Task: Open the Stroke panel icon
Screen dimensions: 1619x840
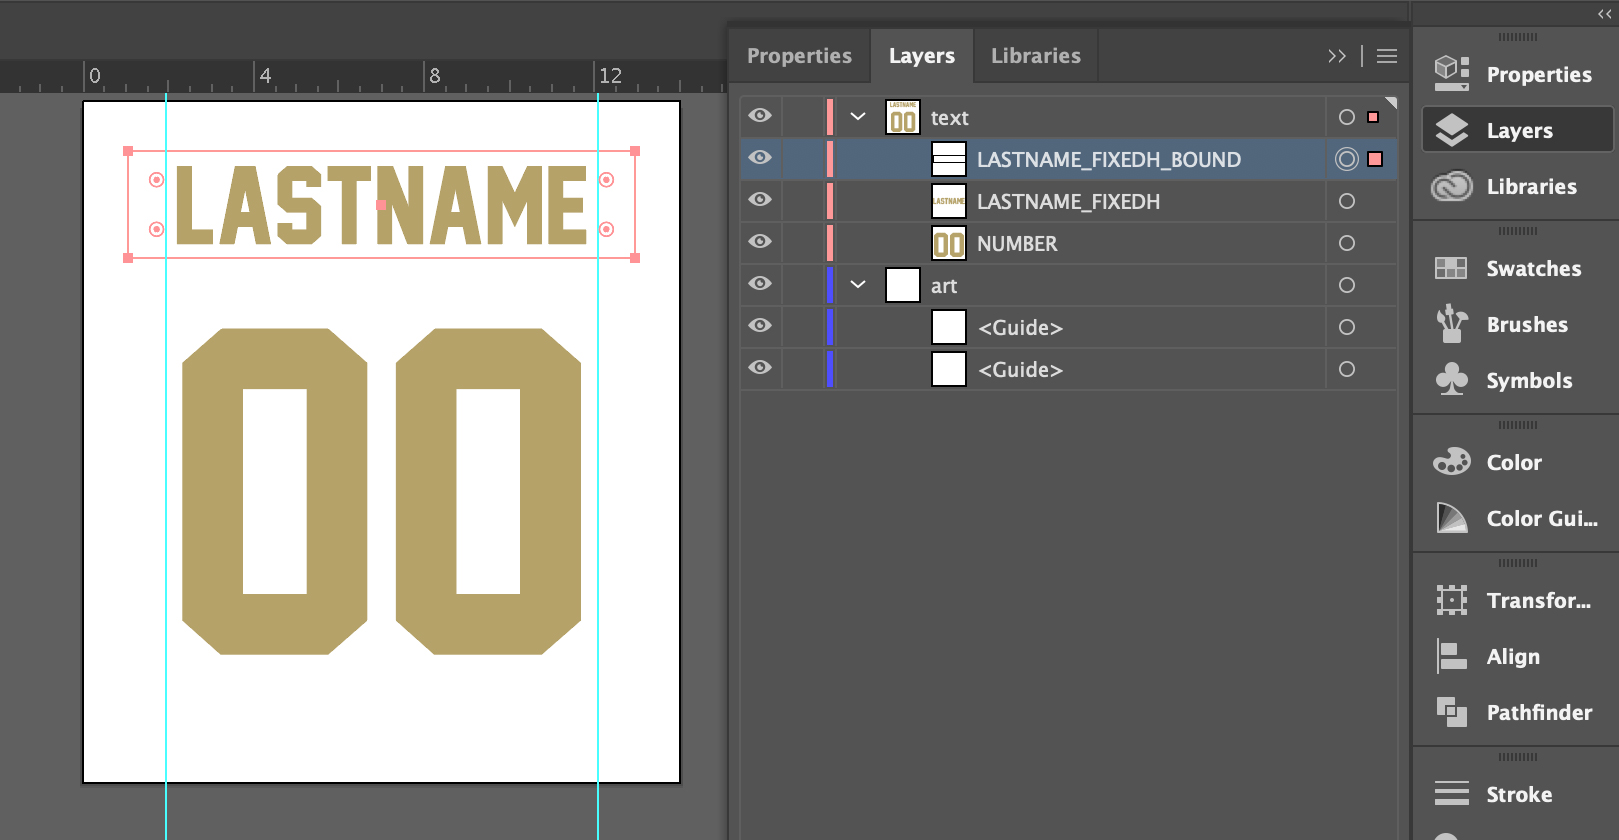Action: pyautogui.click(x=1451, y=794)
